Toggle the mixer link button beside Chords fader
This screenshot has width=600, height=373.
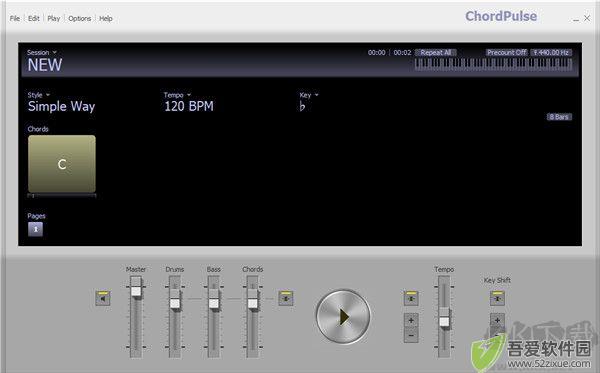(286, 298)
